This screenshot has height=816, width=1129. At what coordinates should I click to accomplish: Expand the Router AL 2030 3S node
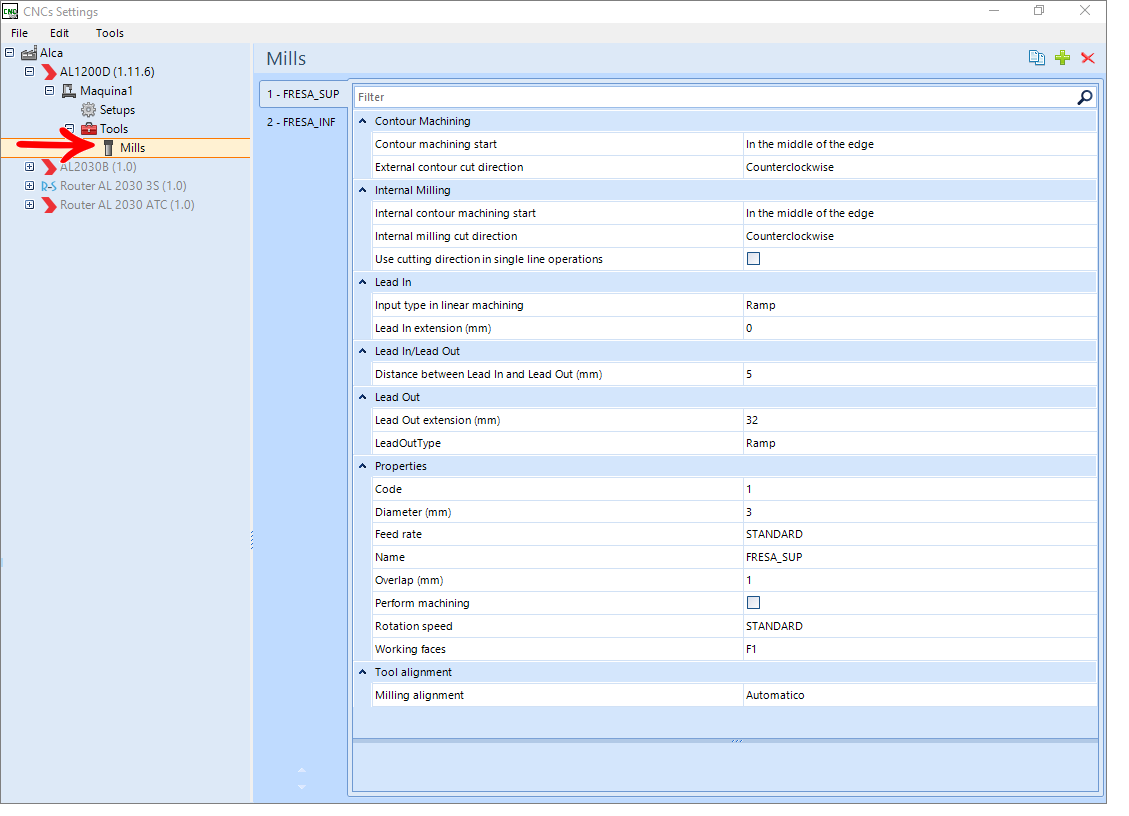[x=30, y=185]
